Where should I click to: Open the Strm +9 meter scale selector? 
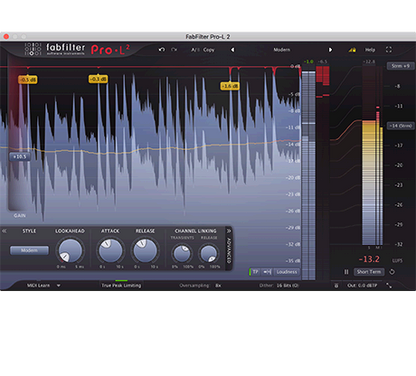click(400, 66)
